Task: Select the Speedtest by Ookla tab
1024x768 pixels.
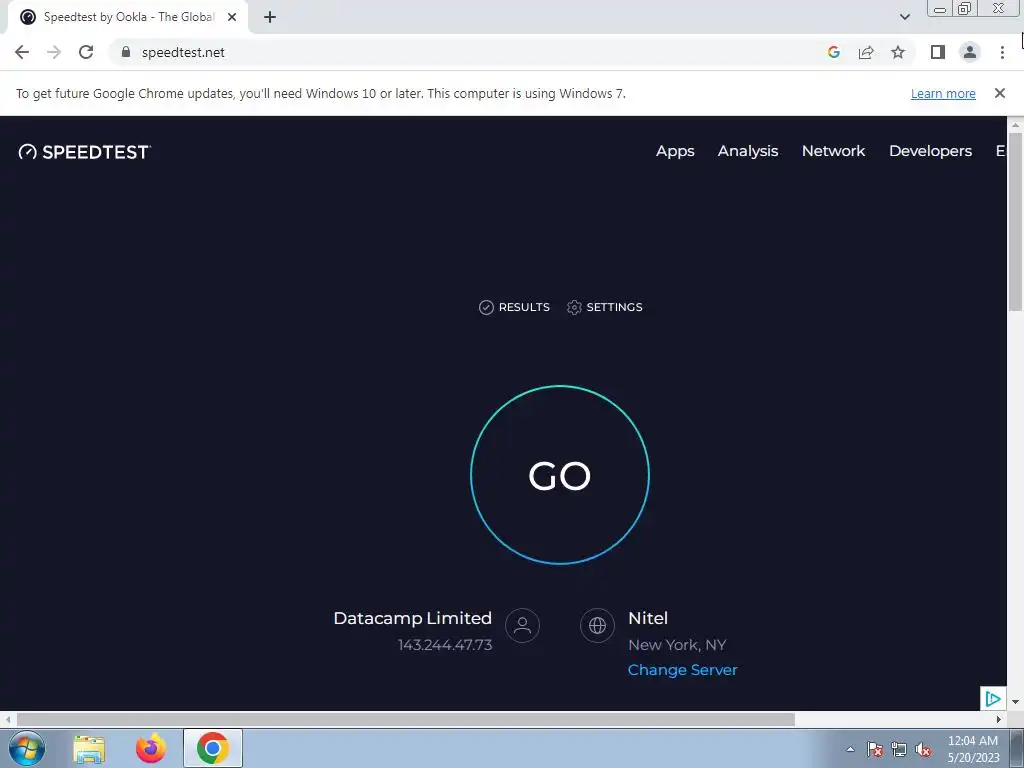Action: click(x=128, y=18)
